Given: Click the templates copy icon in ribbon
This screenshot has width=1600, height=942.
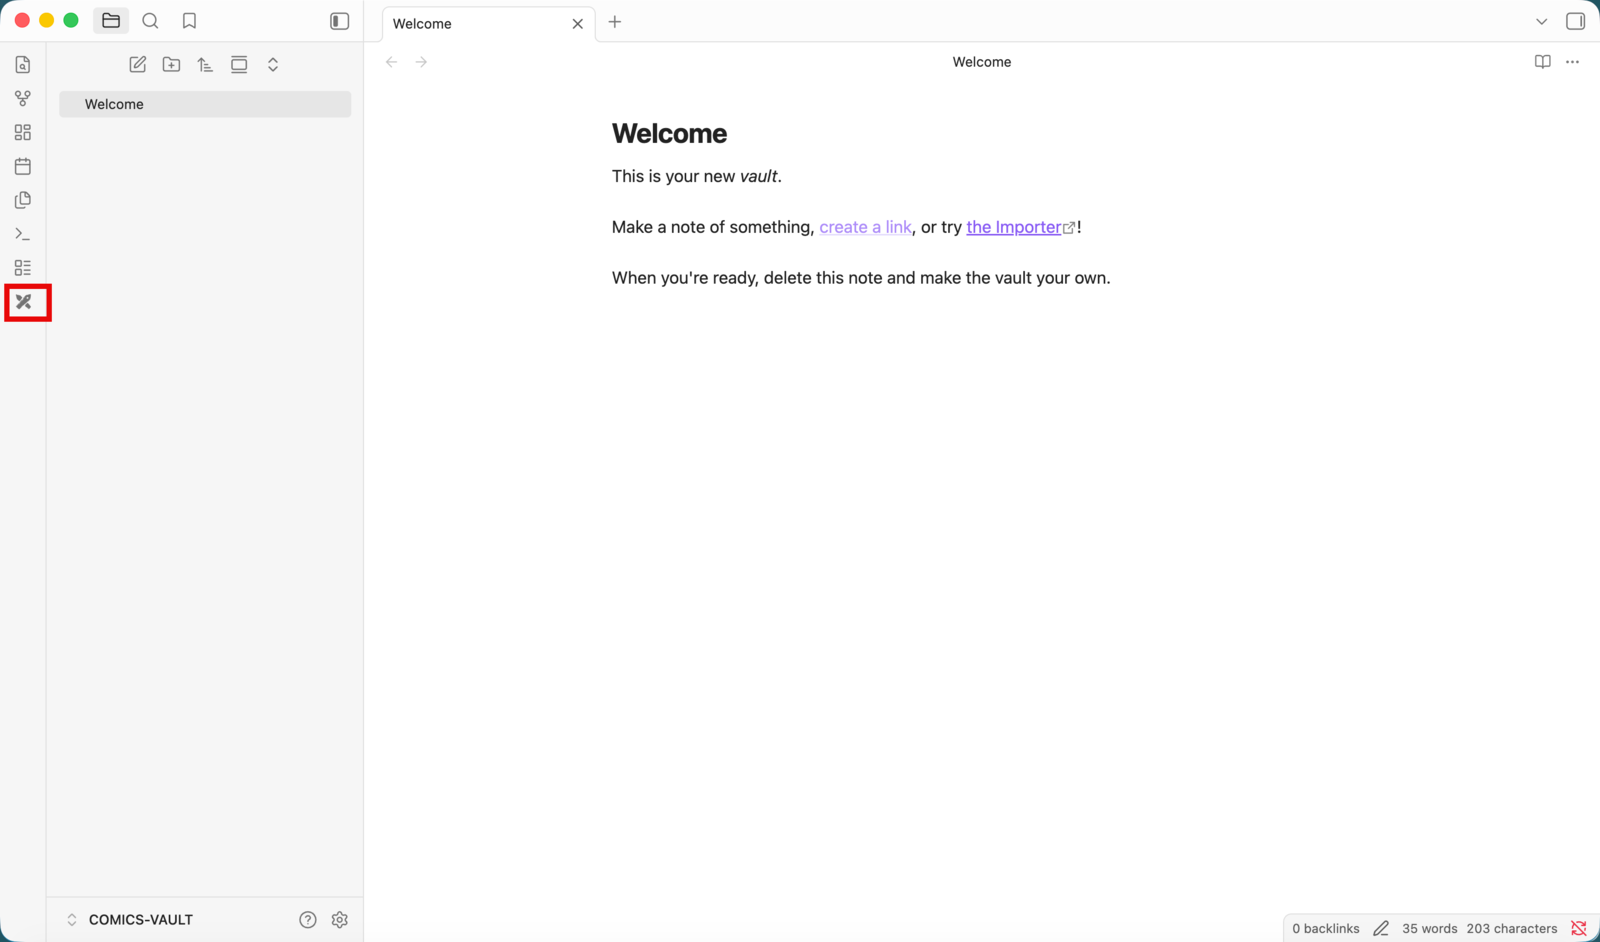Looking at the screenshot, I should pyautogui.click(x=23, y=200).
